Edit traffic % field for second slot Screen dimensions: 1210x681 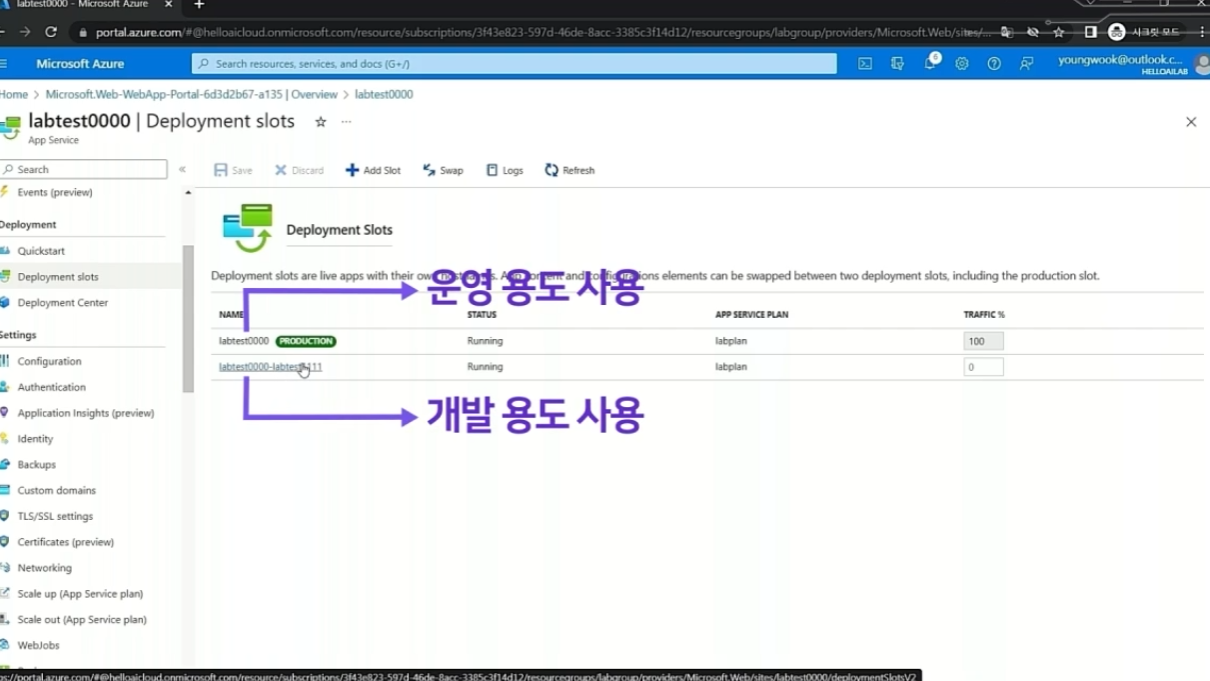983,367
